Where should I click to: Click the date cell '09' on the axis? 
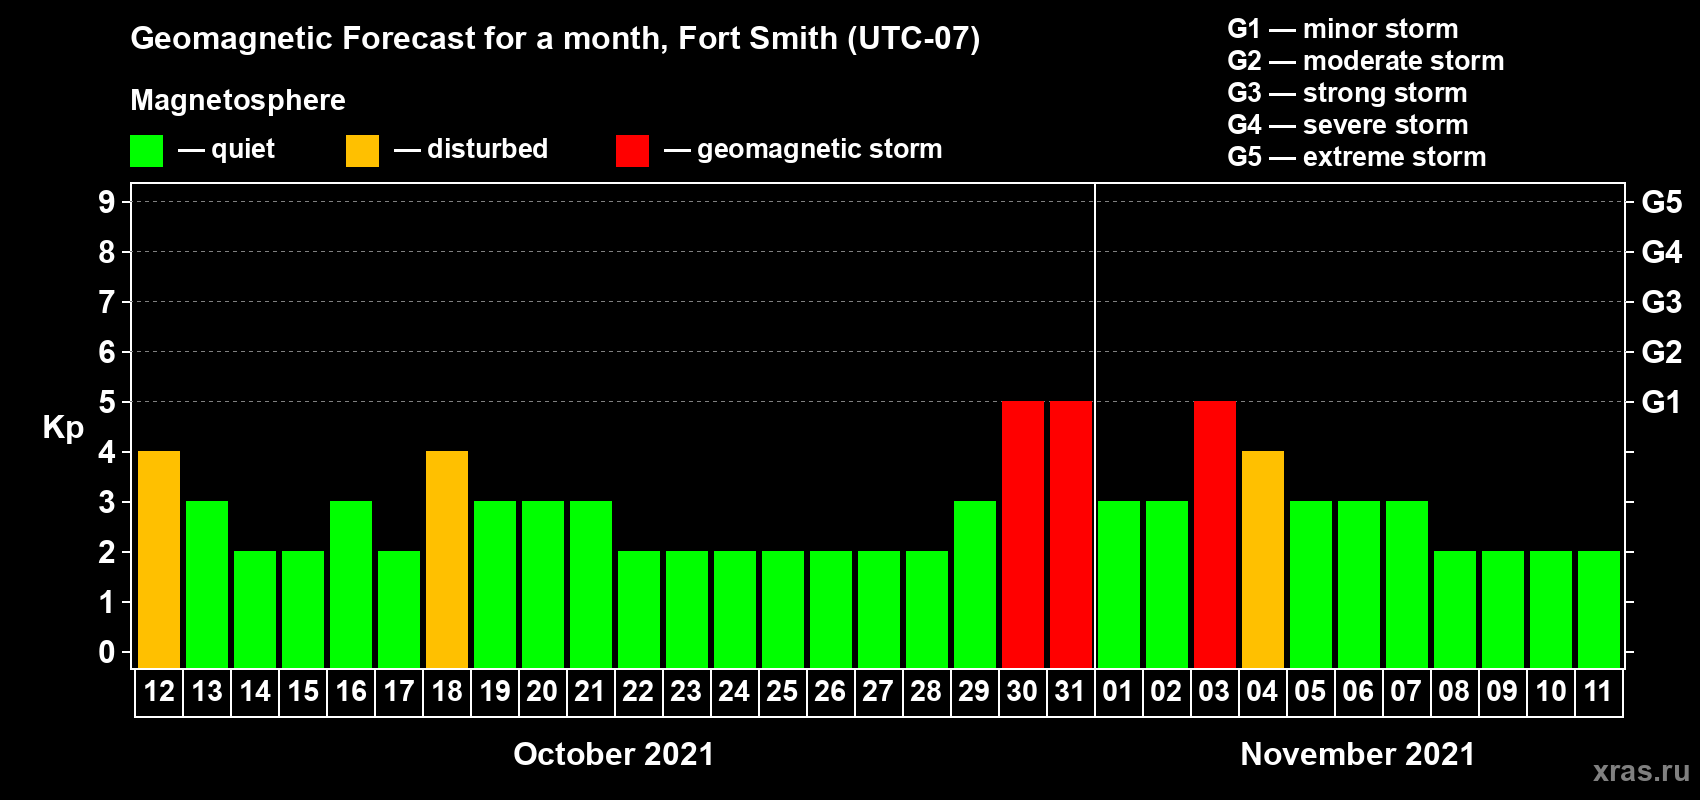[1502, 692]
